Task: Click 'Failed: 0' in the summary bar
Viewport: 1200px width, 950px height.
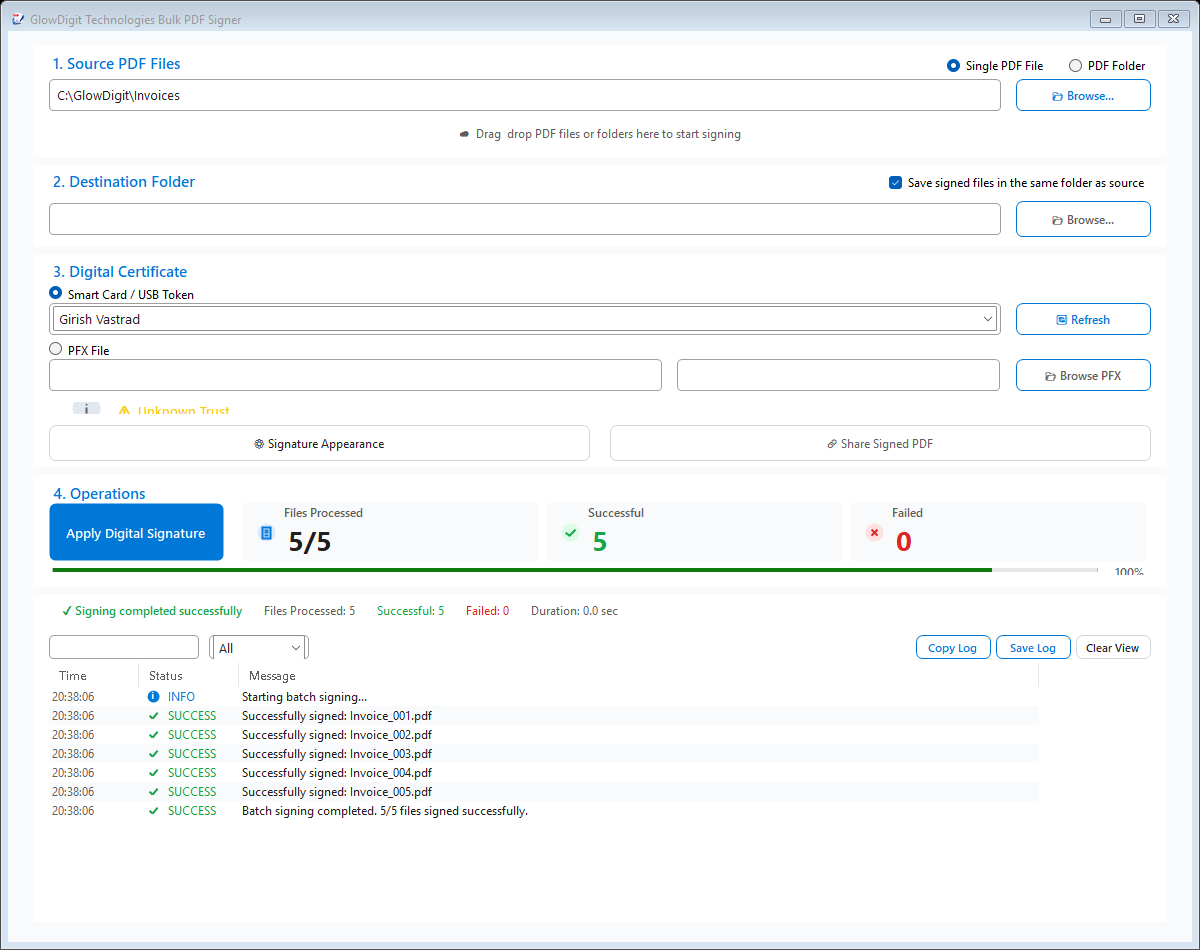Action: (487, 610)
